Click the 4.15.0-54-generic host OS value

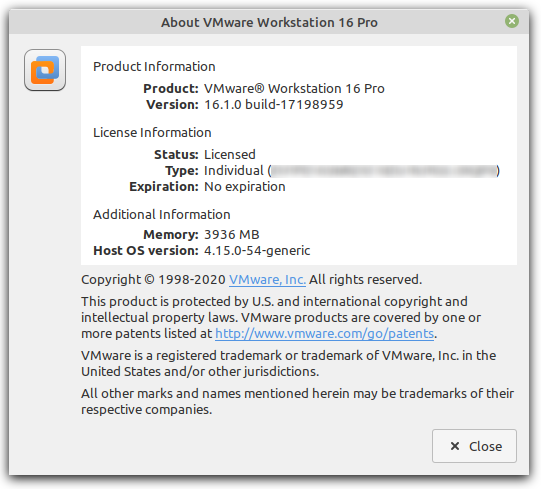(x=257, y=251)
